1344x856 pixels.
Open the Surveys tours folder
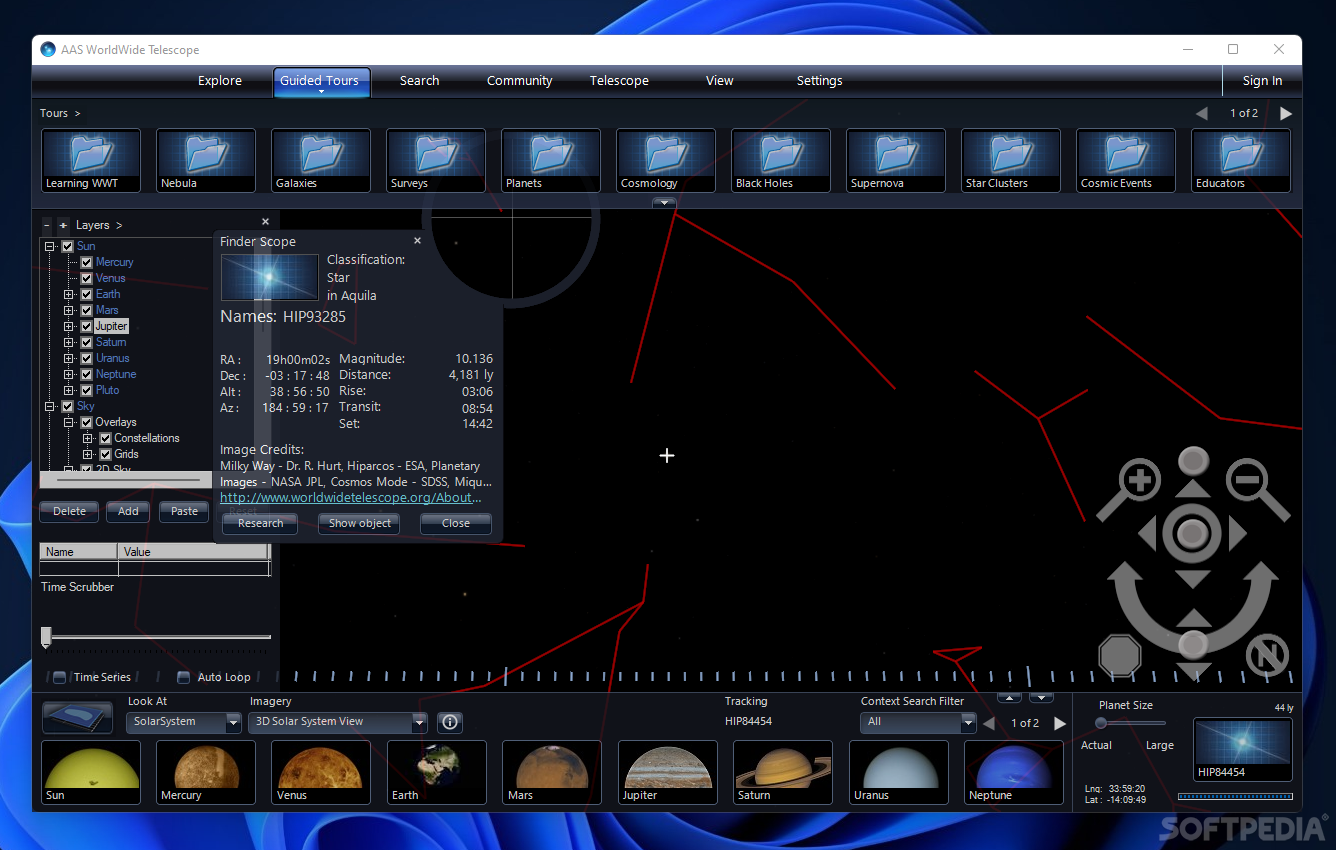(436, 160)
